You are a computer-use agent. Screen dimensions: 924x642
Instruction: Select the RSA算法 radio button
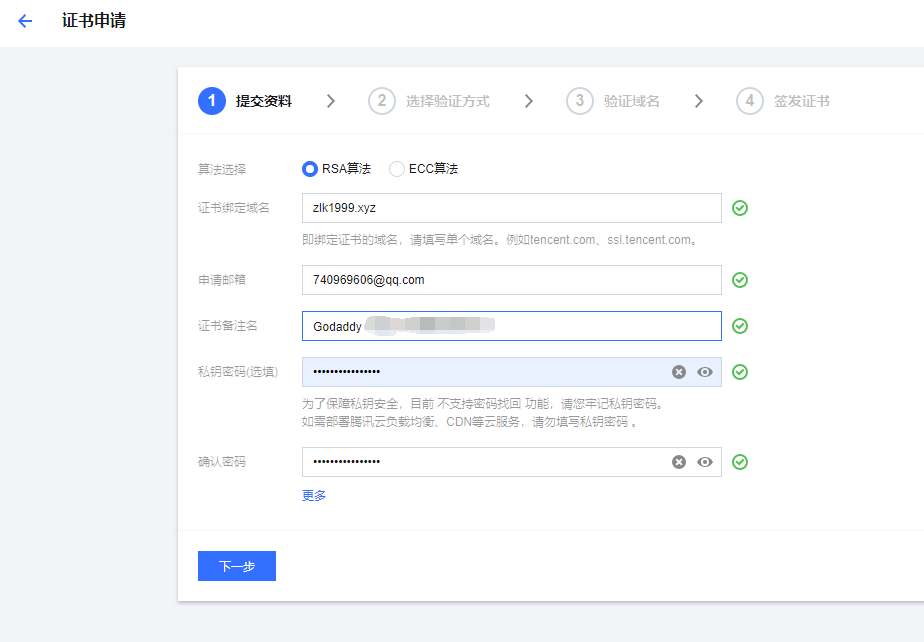pyautogui.click(x=310, y=169)
